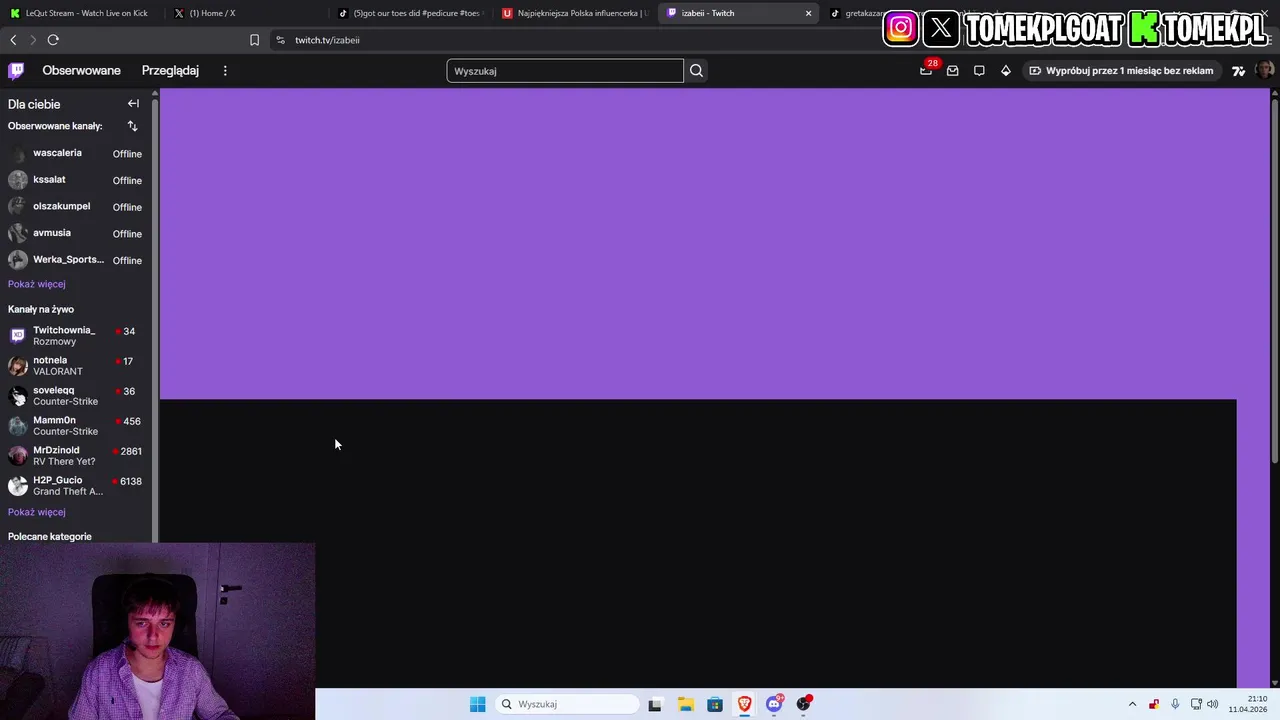Open Brave browser on taskbar
This screenshot has width=1280, height=720.
744,704
